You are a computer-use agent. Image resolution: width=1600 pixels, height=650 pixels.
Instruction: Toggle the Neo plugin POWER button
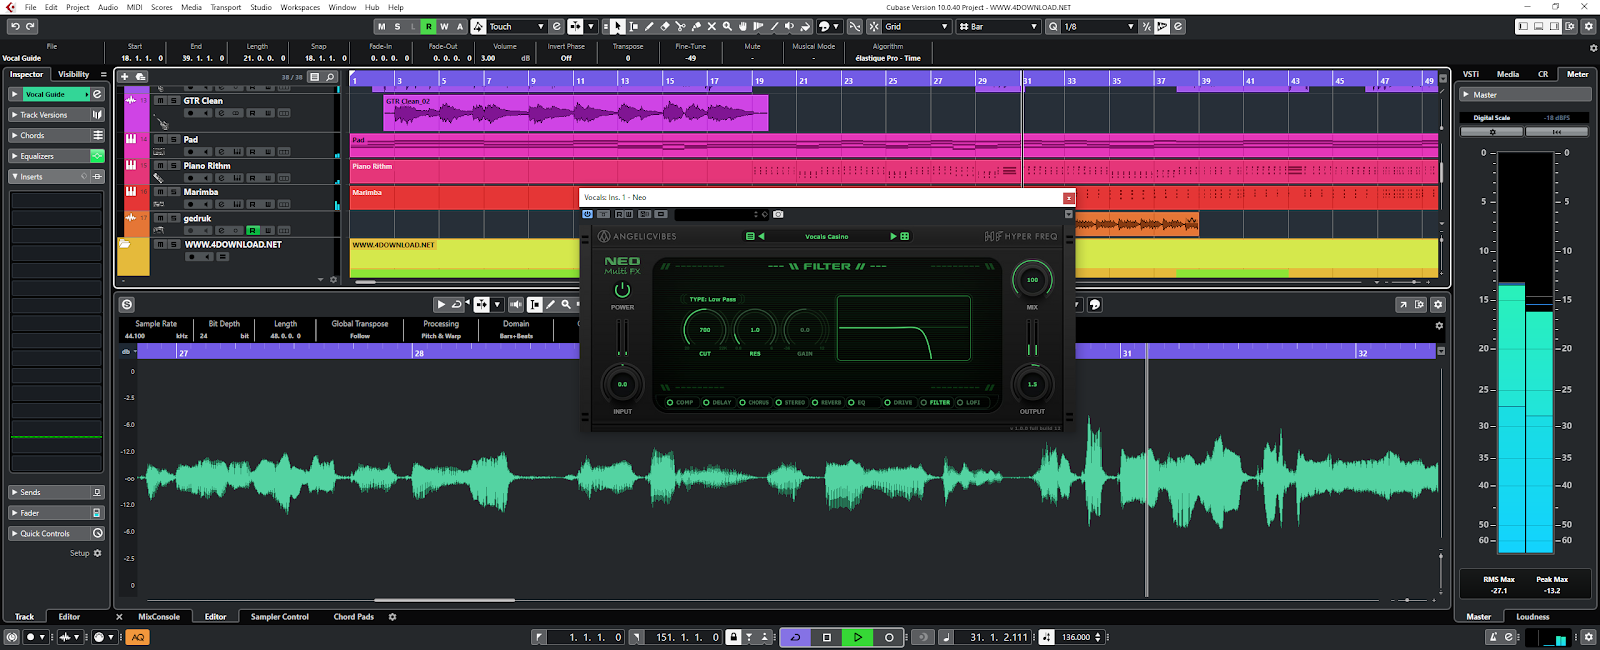point(622,290)
